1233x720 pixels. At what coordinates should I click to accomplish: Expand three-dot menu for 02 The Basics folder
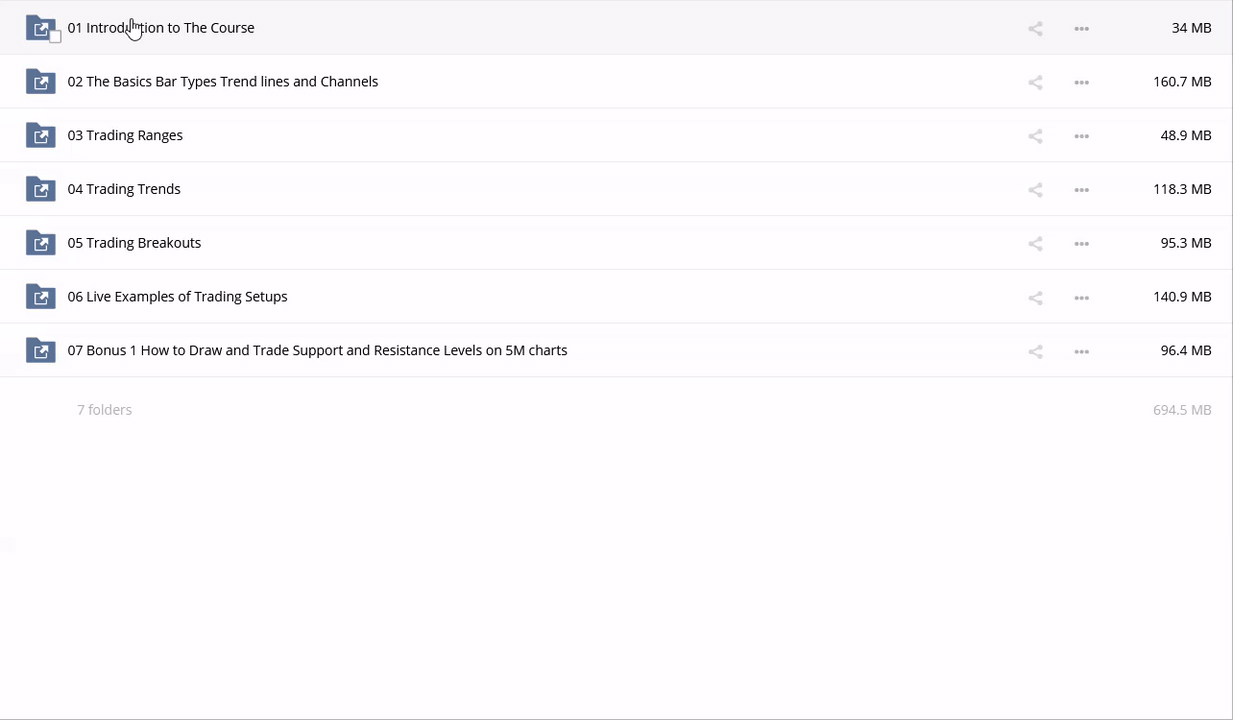pyautogui.click(x=1081, y=83)
